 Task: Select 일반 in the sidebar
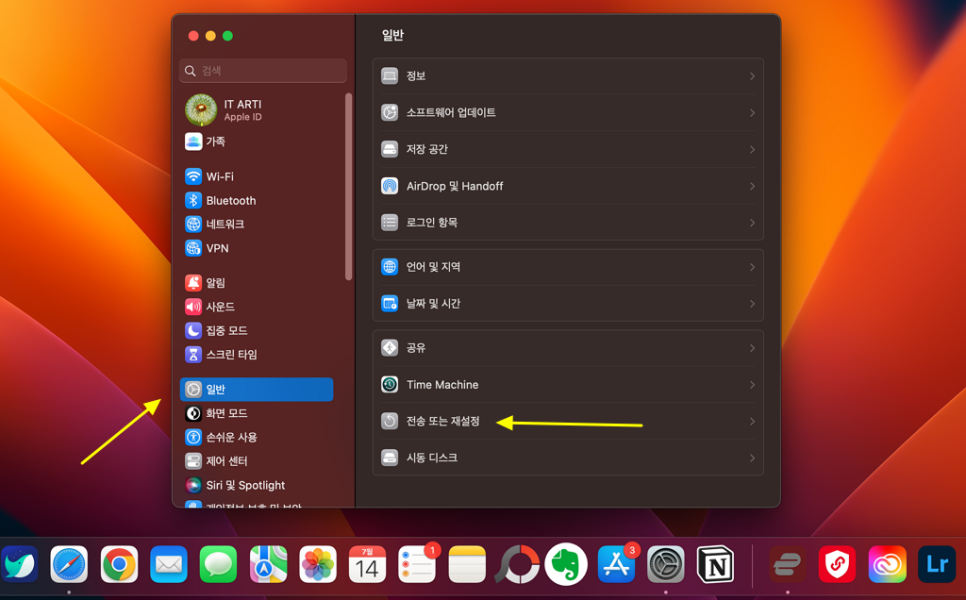click(x=256, y=389)
